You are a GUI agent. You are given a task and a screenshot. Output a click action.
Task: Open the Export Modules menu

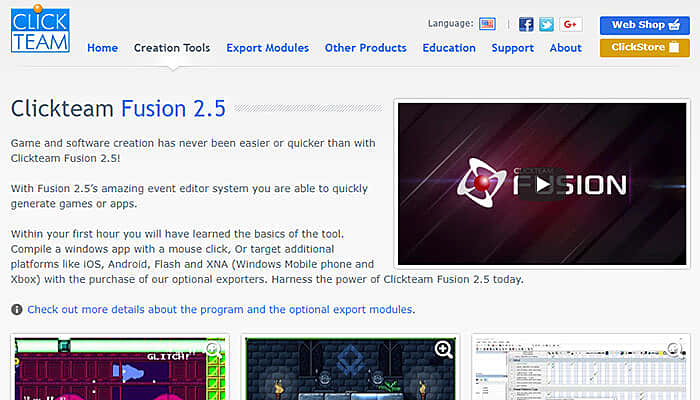pyautogui.click(x=267, y=48)
